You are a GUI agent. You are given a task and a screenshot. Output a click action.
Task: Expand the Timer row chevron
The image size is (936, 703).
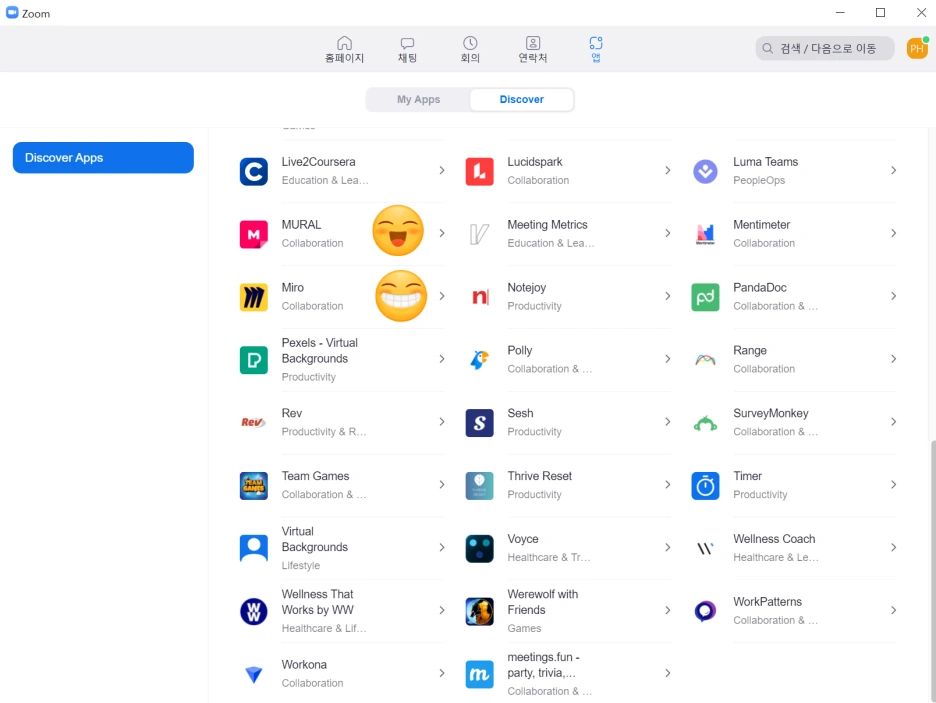tap(893, 485)
